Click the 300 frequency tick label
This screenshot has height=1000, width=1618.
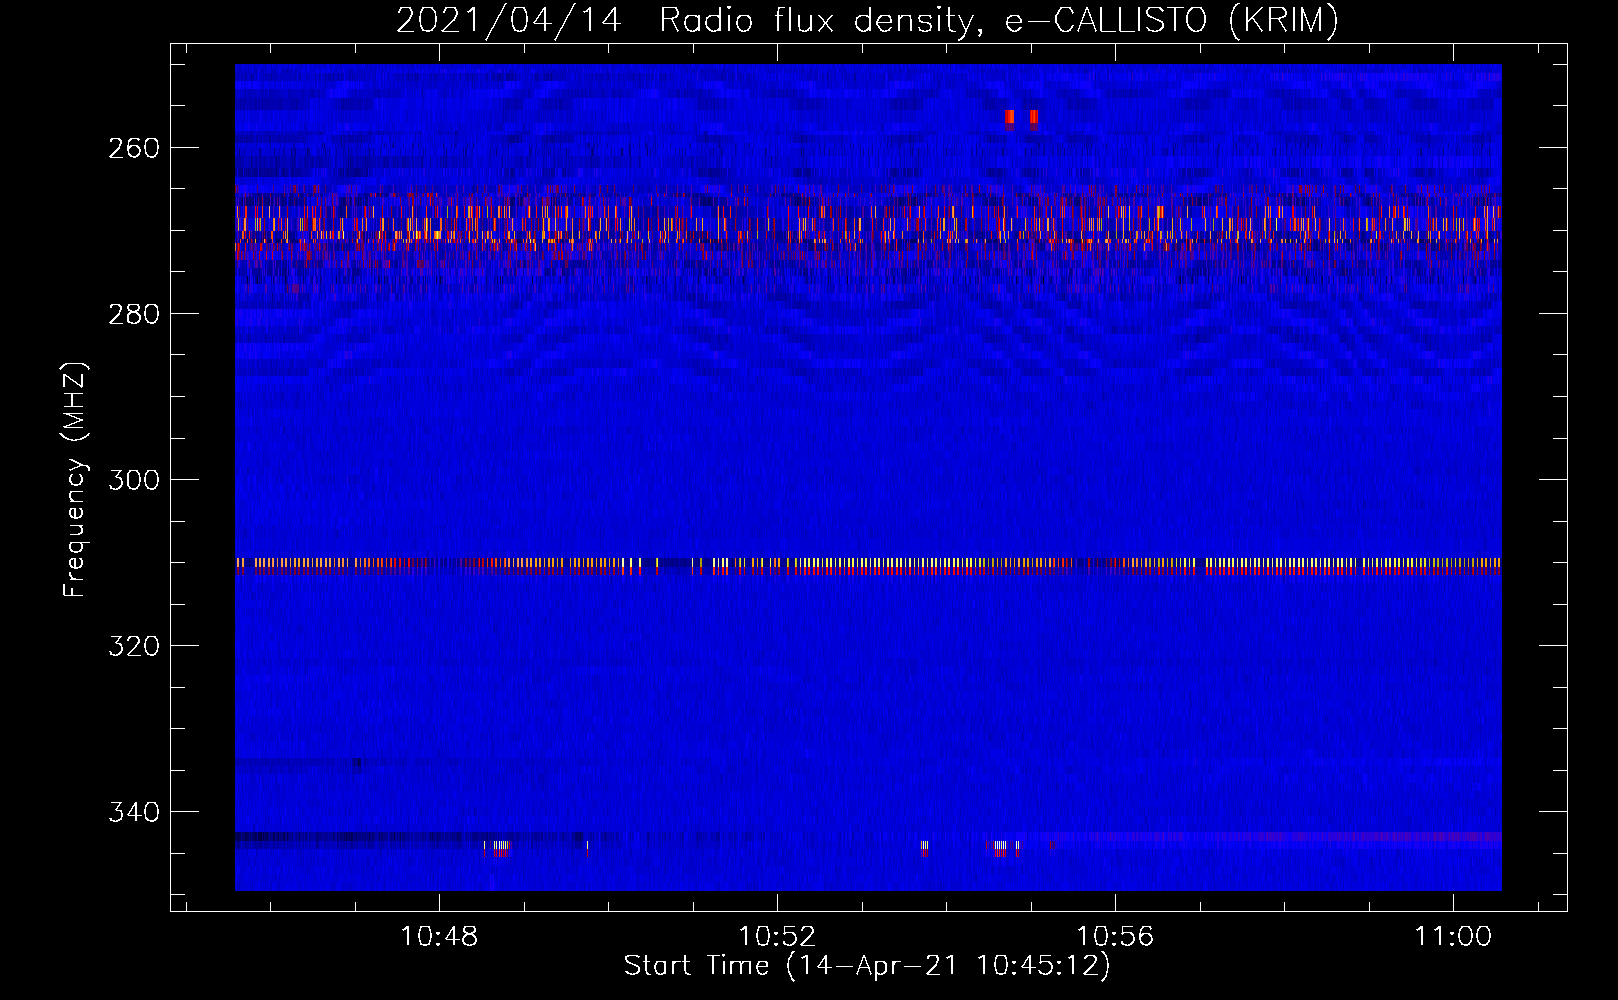tap(132, 480)
